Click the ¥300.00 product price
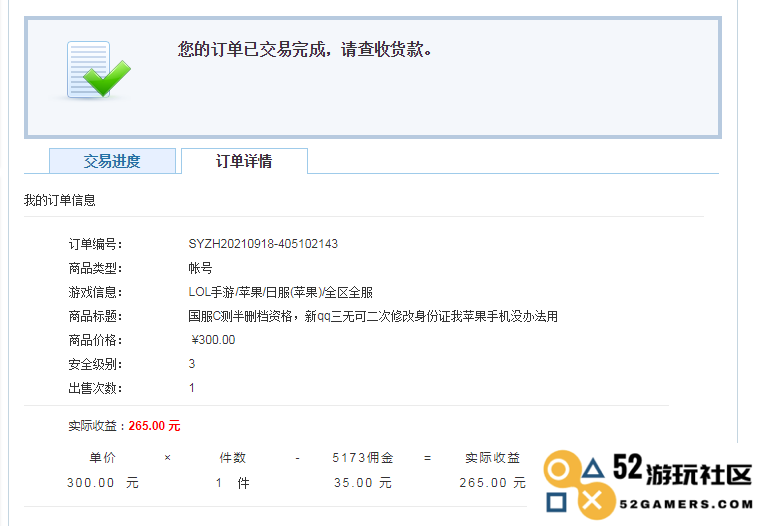Image resolution: width=764 pixels, height=526 pixels. click(x=213, y=340)
